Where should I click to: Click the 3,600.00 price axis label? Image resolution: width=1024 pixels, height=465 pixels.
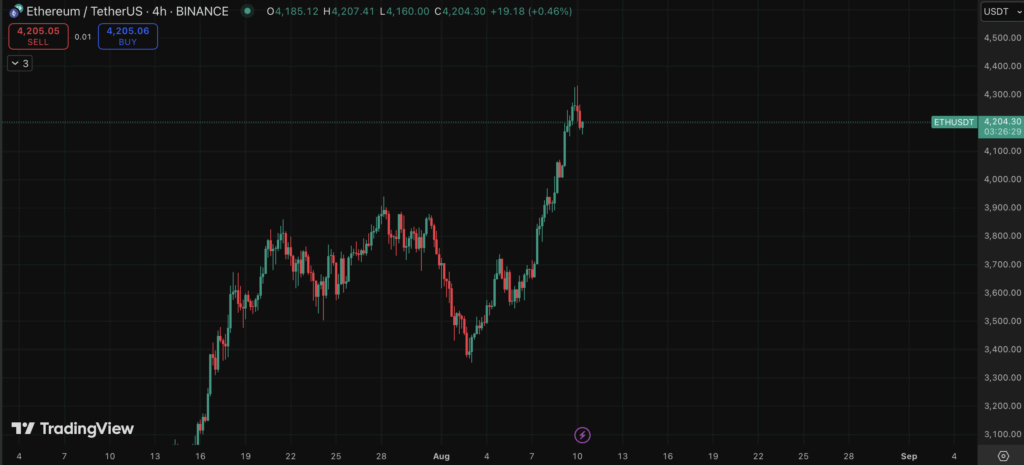(x=1002, y=293)
